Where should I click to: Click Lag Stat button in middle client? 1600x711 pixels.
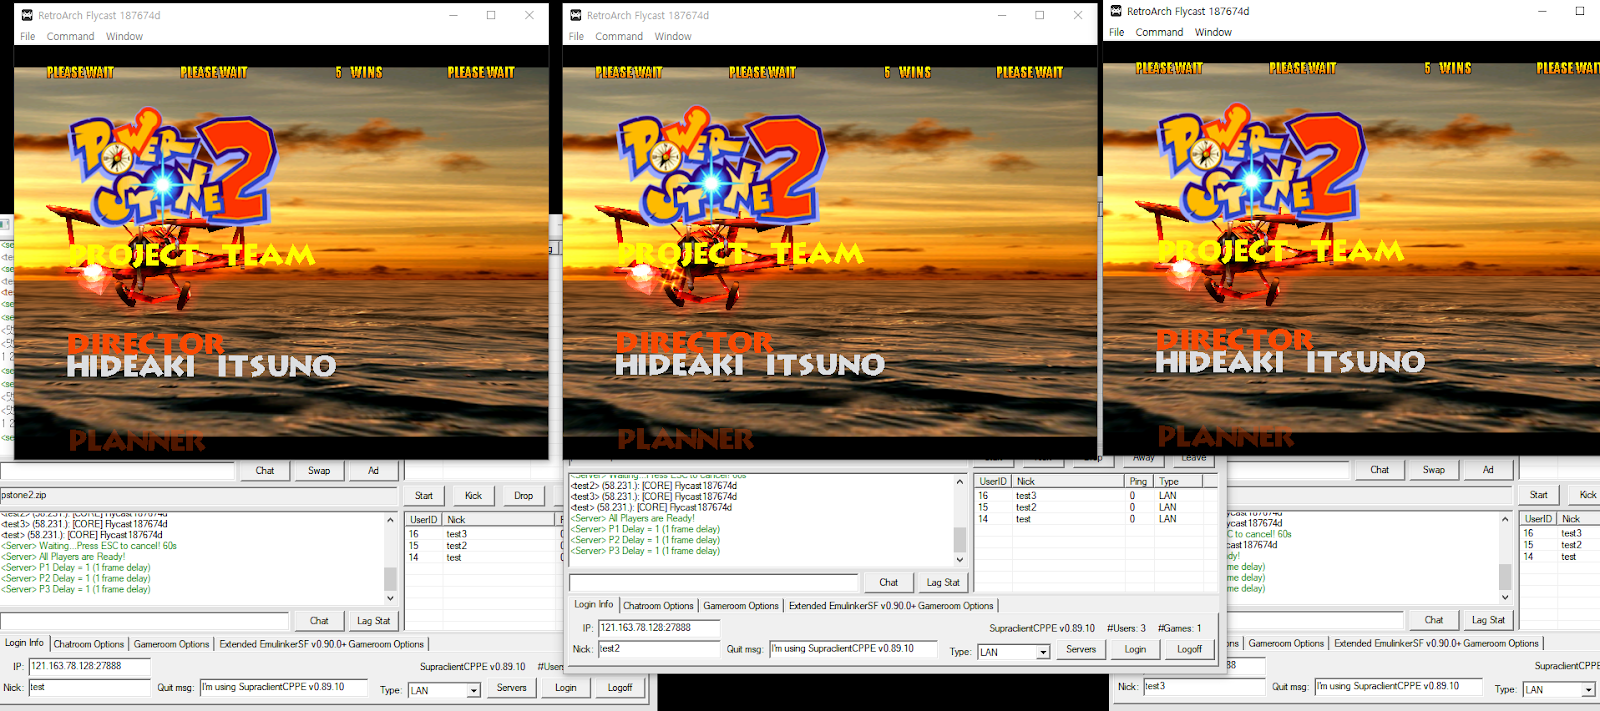click(x=943, y=582)
